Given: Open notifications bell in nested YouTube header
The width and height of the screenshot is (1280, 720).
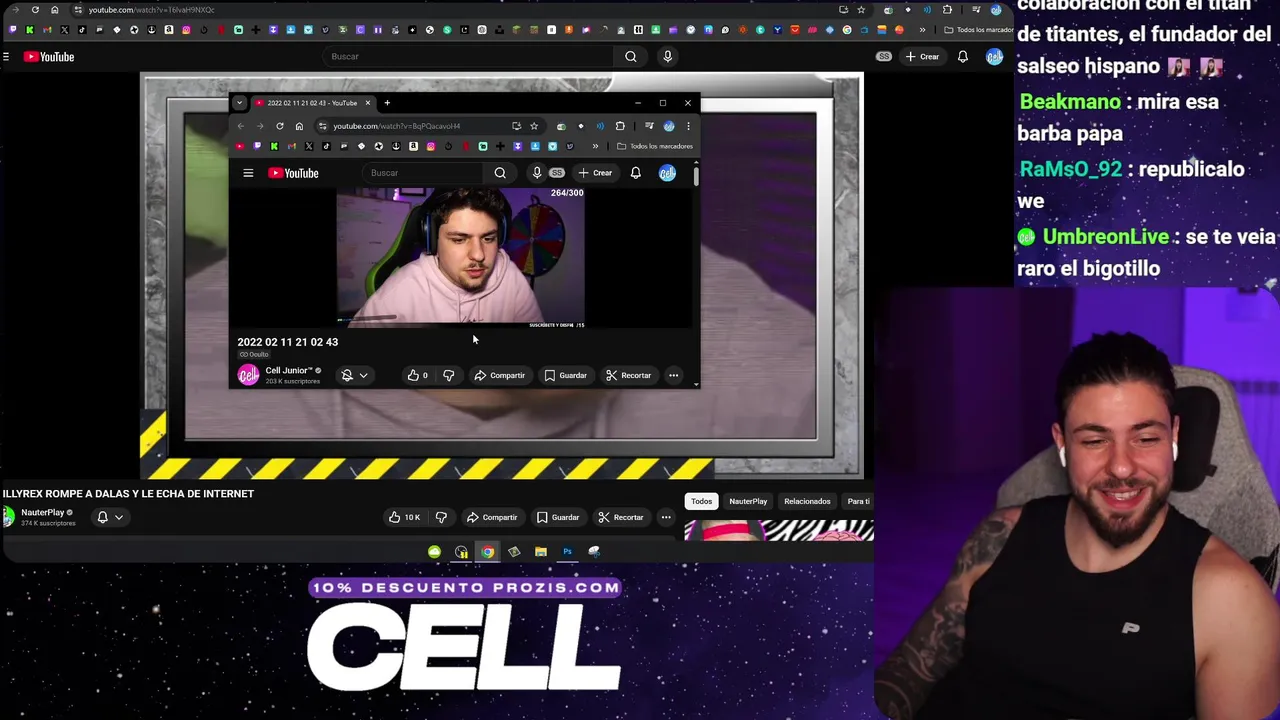Looking at the screenshot, I should coord(635,173).
